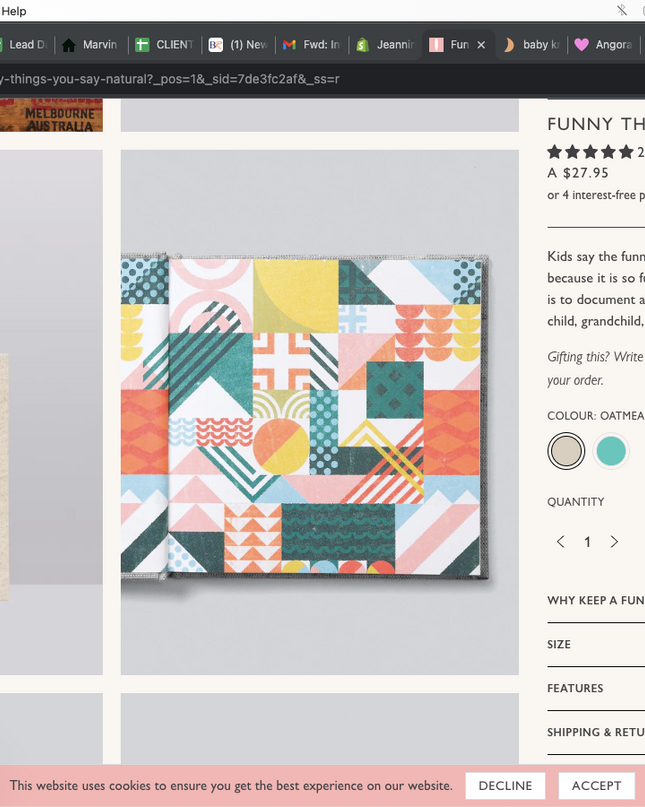
Task: Close the active Fun tab
Action: [x=481, y=45]
